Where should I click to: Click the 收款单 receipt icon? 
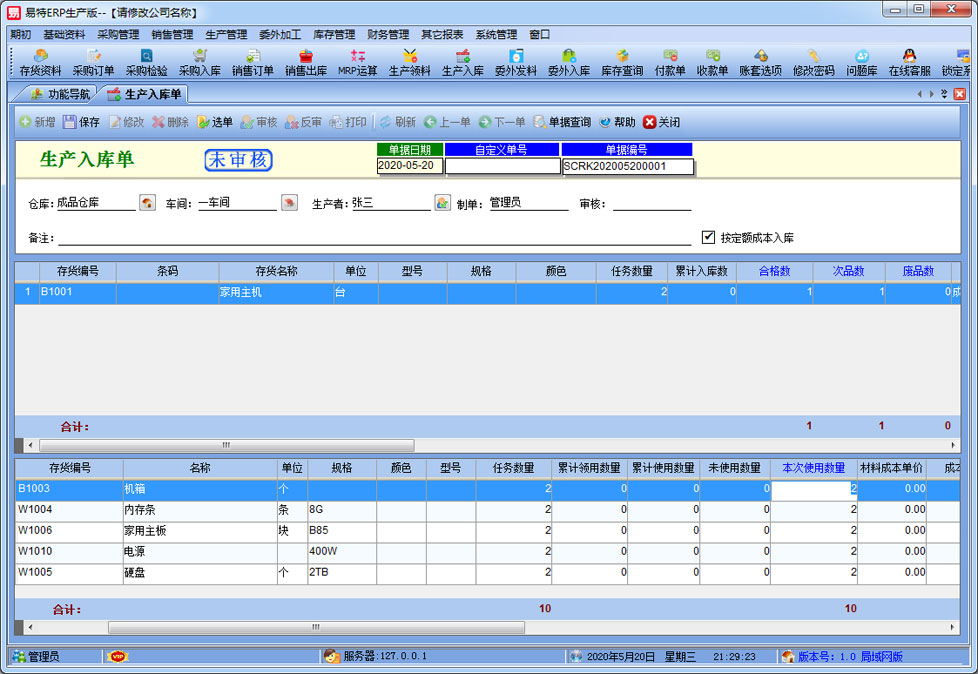(x=712, y=62)
